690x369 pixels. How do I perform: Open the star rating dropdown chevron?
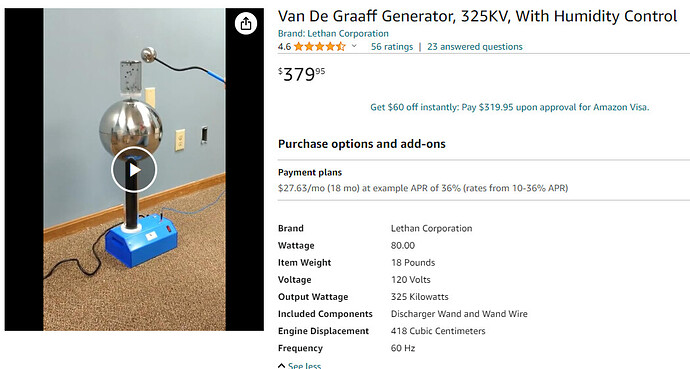point(354,46)
